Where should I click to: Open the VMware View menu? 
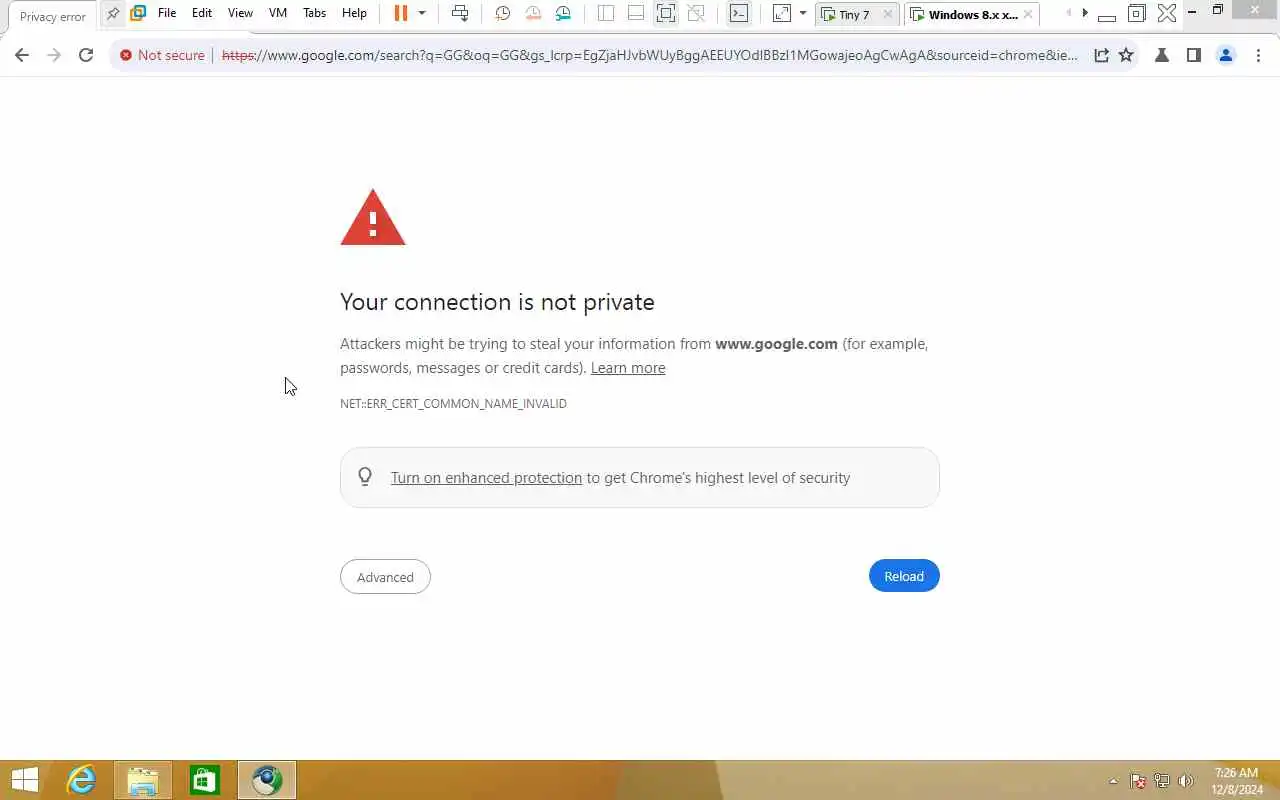(240, 14)
